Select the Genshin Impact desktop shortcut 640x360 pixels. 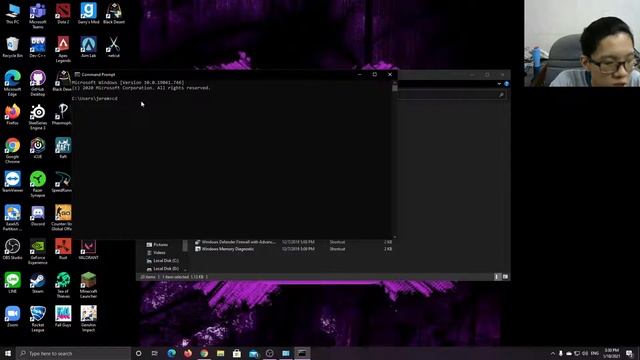pos(89,319)
